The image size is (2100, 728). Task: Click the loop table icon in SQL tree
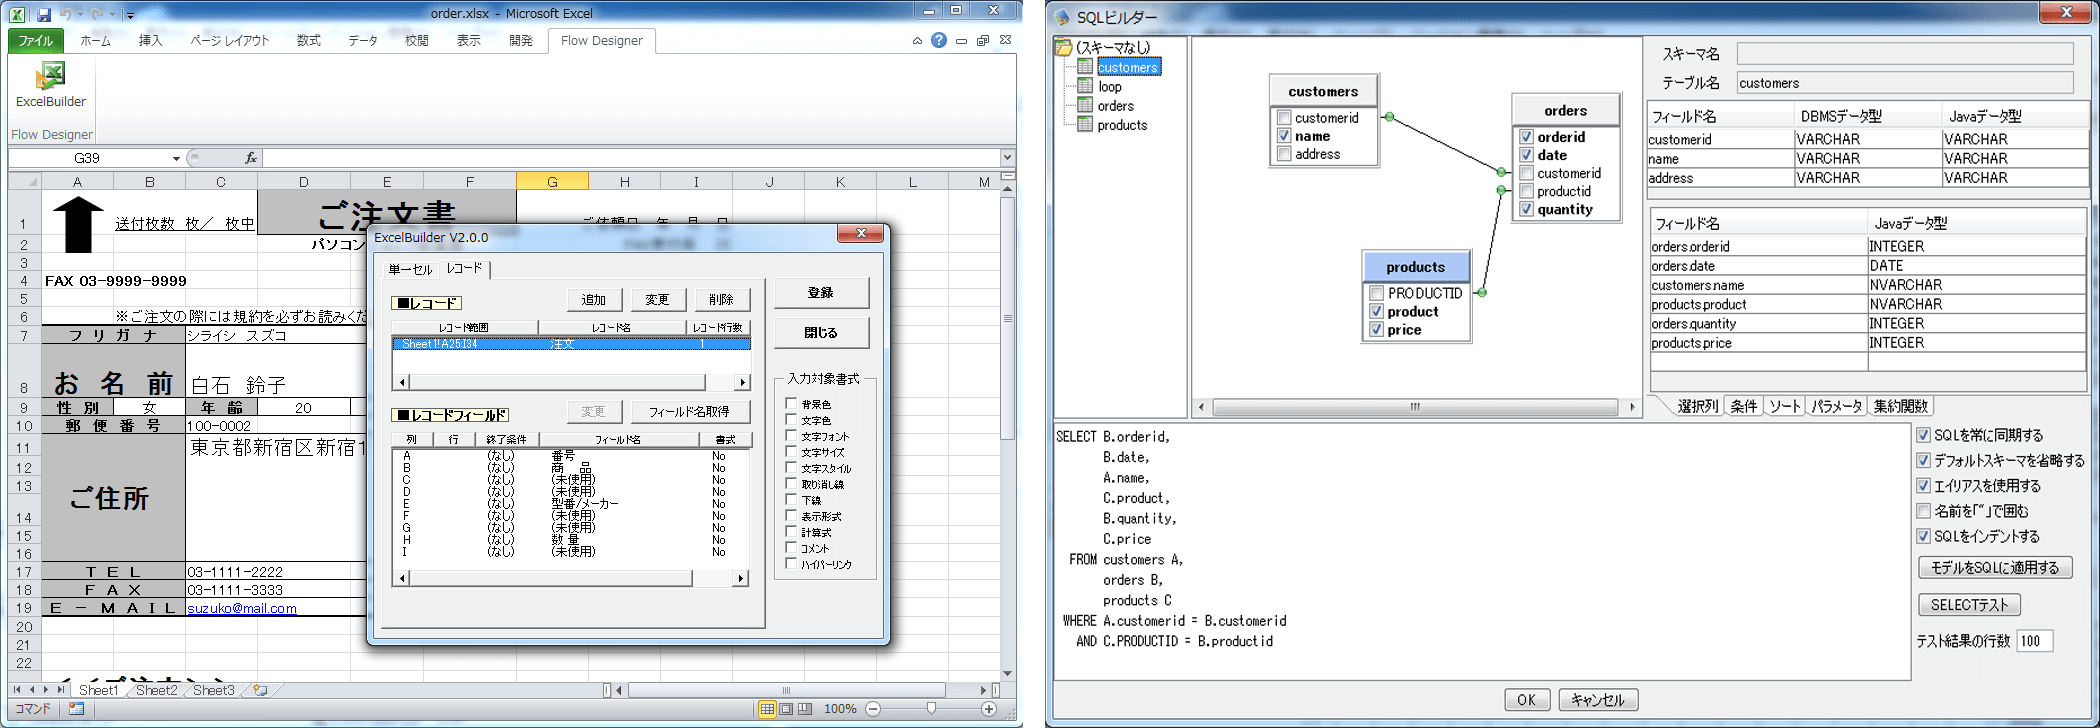point(1085,86)
